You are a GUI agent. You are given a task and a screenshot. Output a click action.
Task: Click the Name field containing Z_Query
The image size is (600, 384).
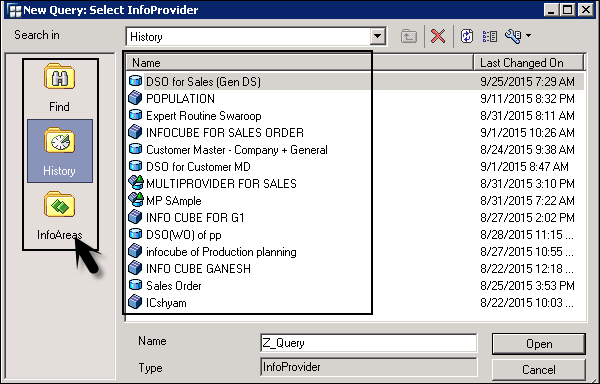[368, 343]
